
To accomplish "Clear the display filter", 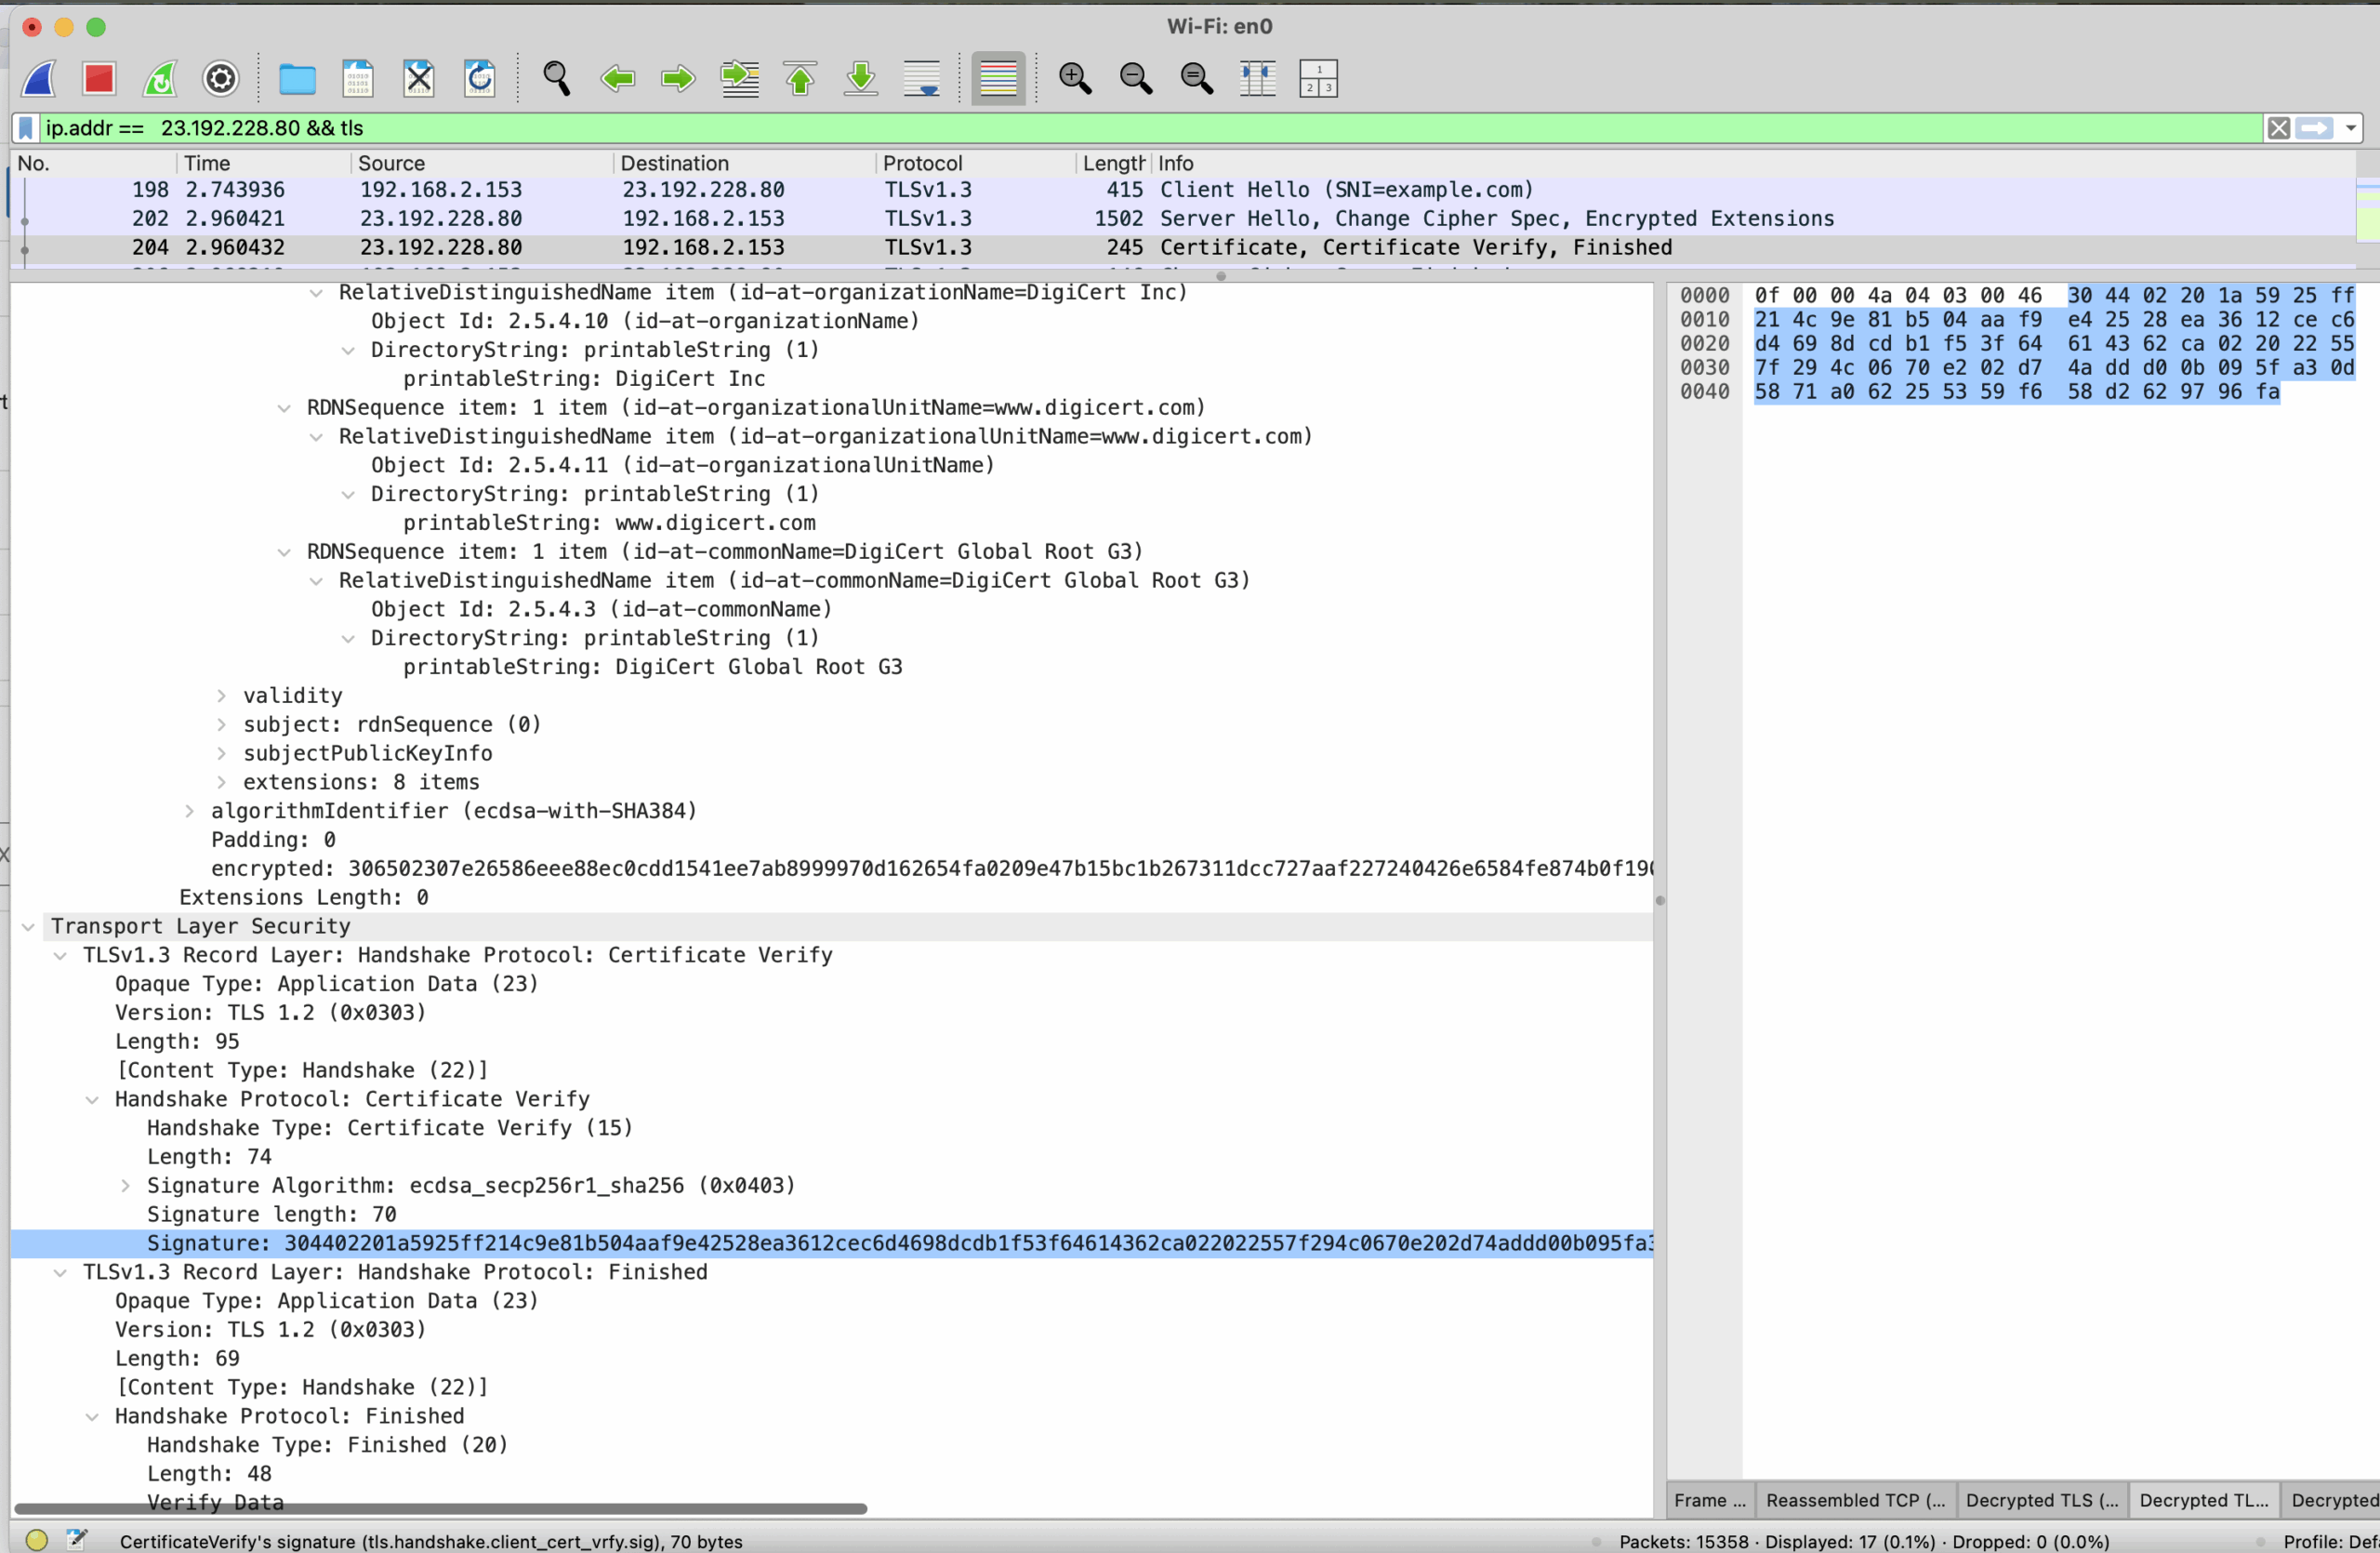I will coord(2279,128).
